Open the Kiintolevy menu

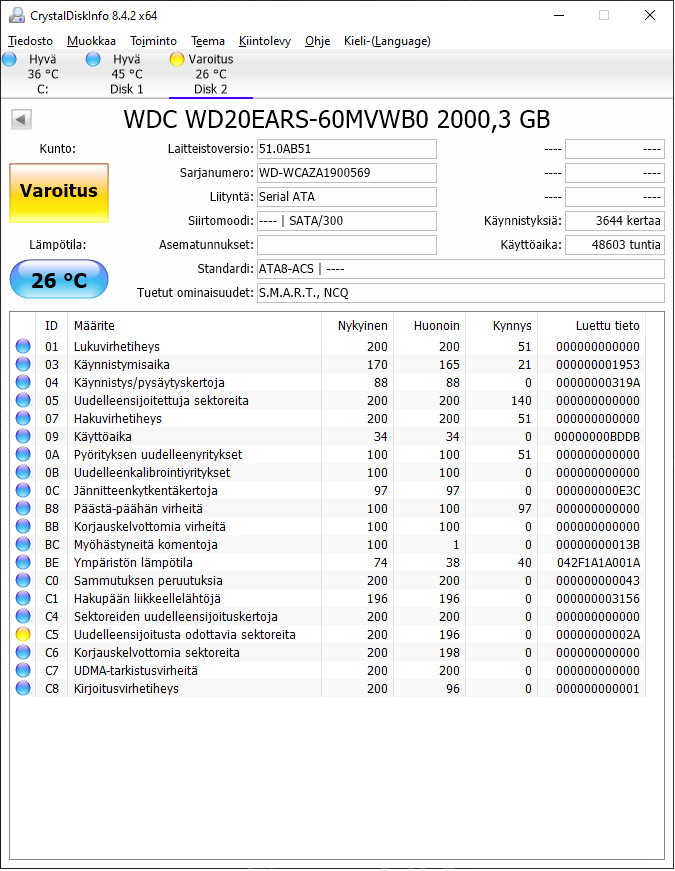click(264, 41)
